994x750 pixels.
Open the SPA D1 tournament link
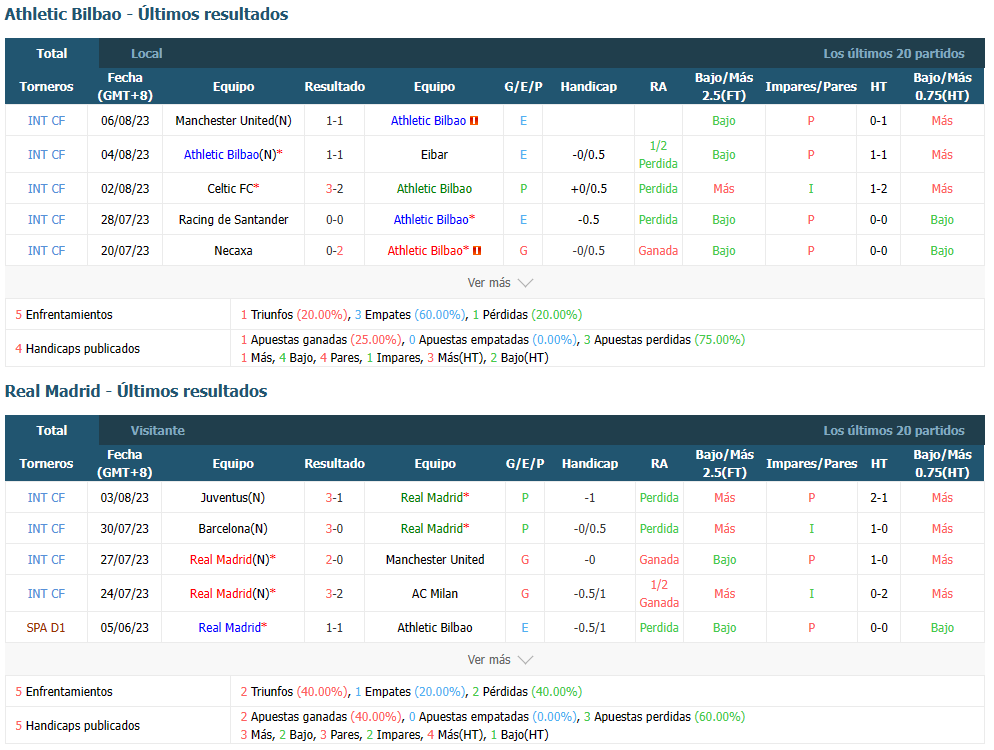[46, 628]
